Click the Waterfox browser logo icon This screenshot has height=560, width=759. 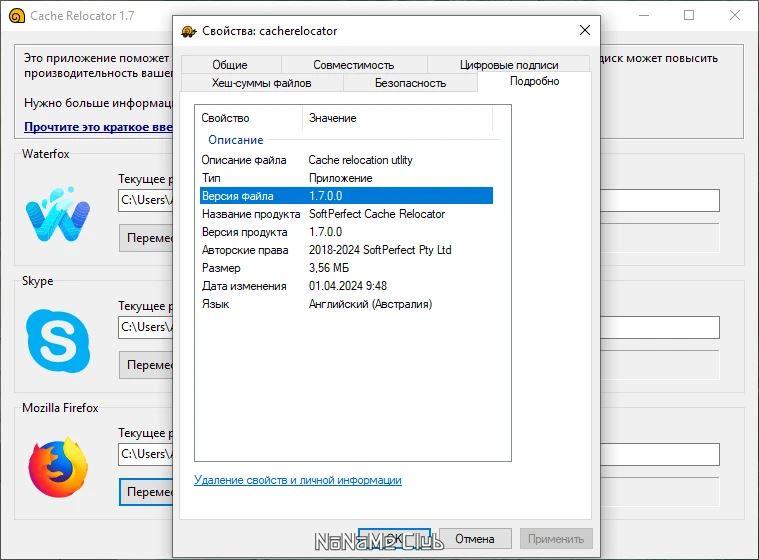[58, 213]
